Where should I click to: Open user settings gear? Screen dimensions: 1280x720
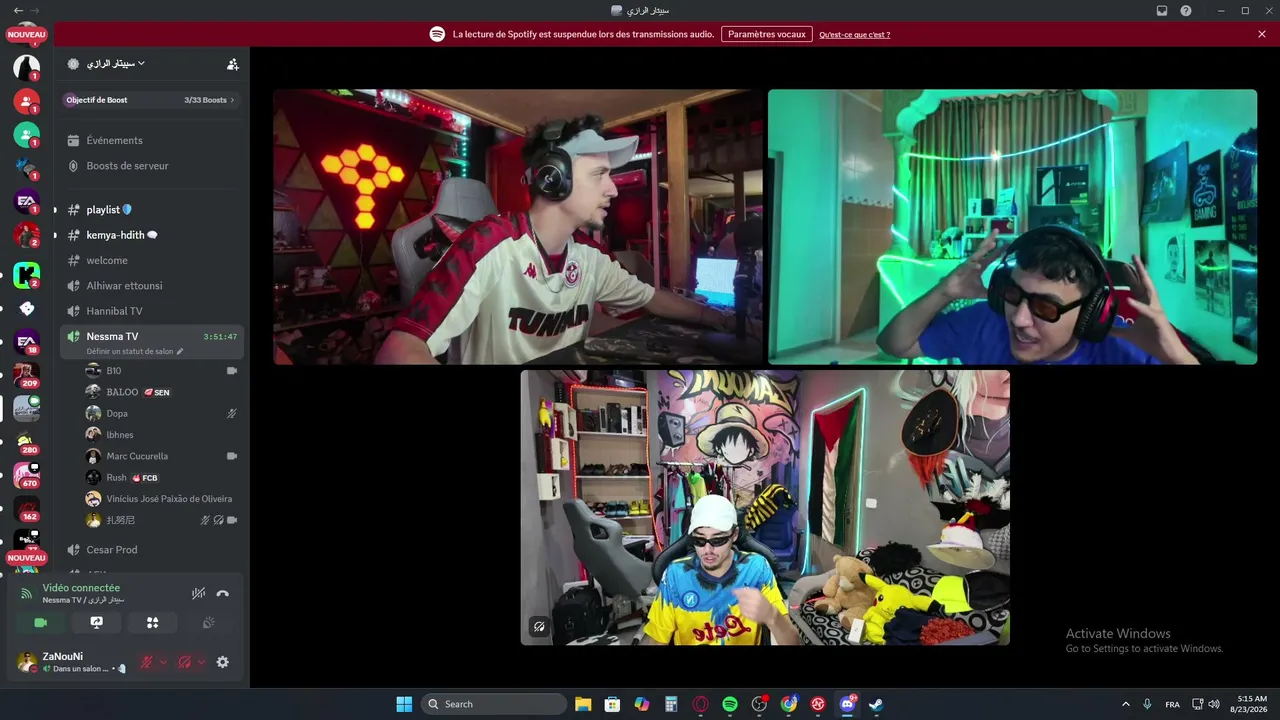point(223,662)
